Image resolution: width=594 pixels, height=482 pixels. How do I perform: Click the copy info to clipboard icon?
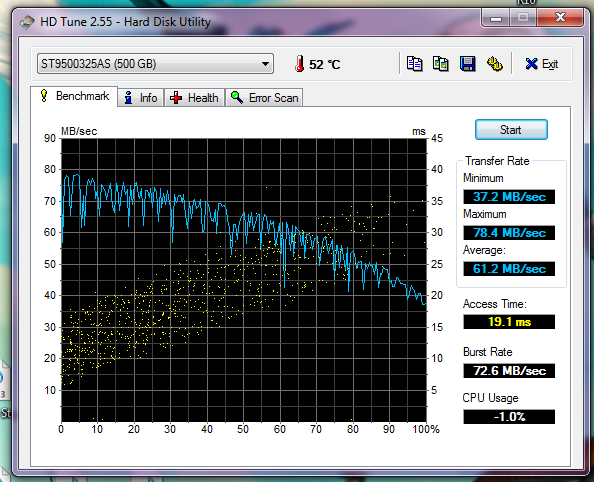pyautogui.click(x=414, y=64)
